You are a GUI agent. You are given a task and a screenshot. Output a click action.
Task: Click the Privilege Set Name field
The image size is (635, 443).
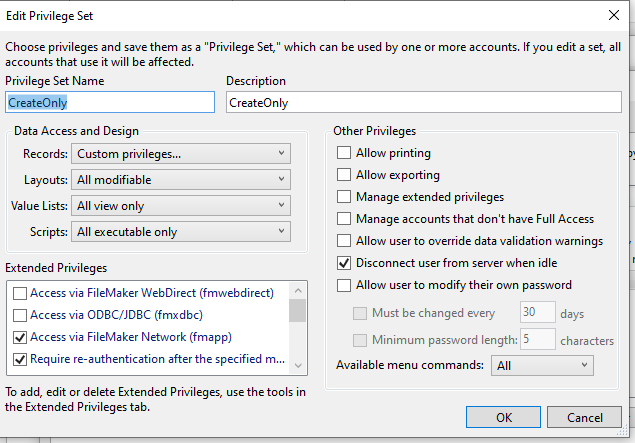point(109,102)
